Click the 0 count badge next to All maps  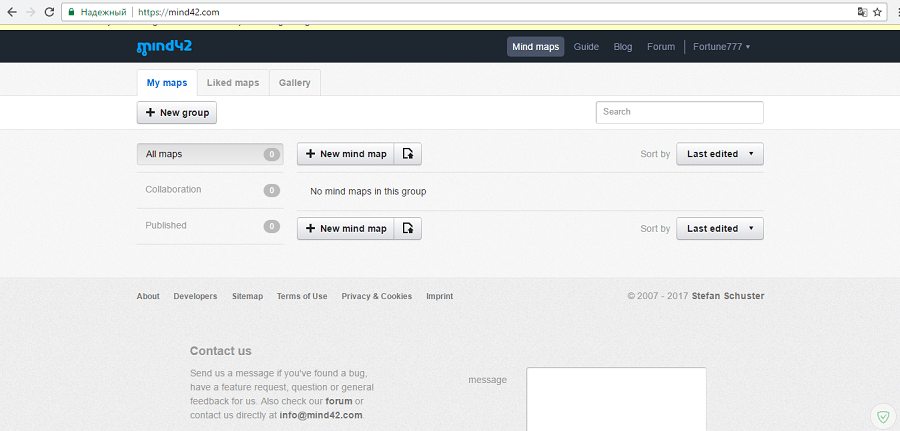272,154
